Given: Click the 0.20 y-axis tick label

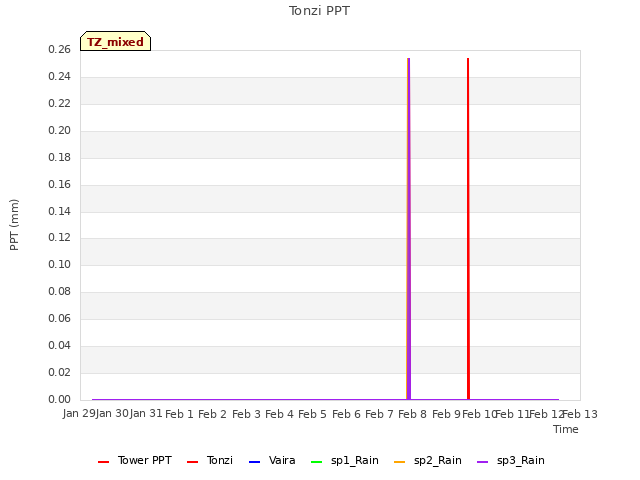Looking at the screenshot, I should [60, 130].
